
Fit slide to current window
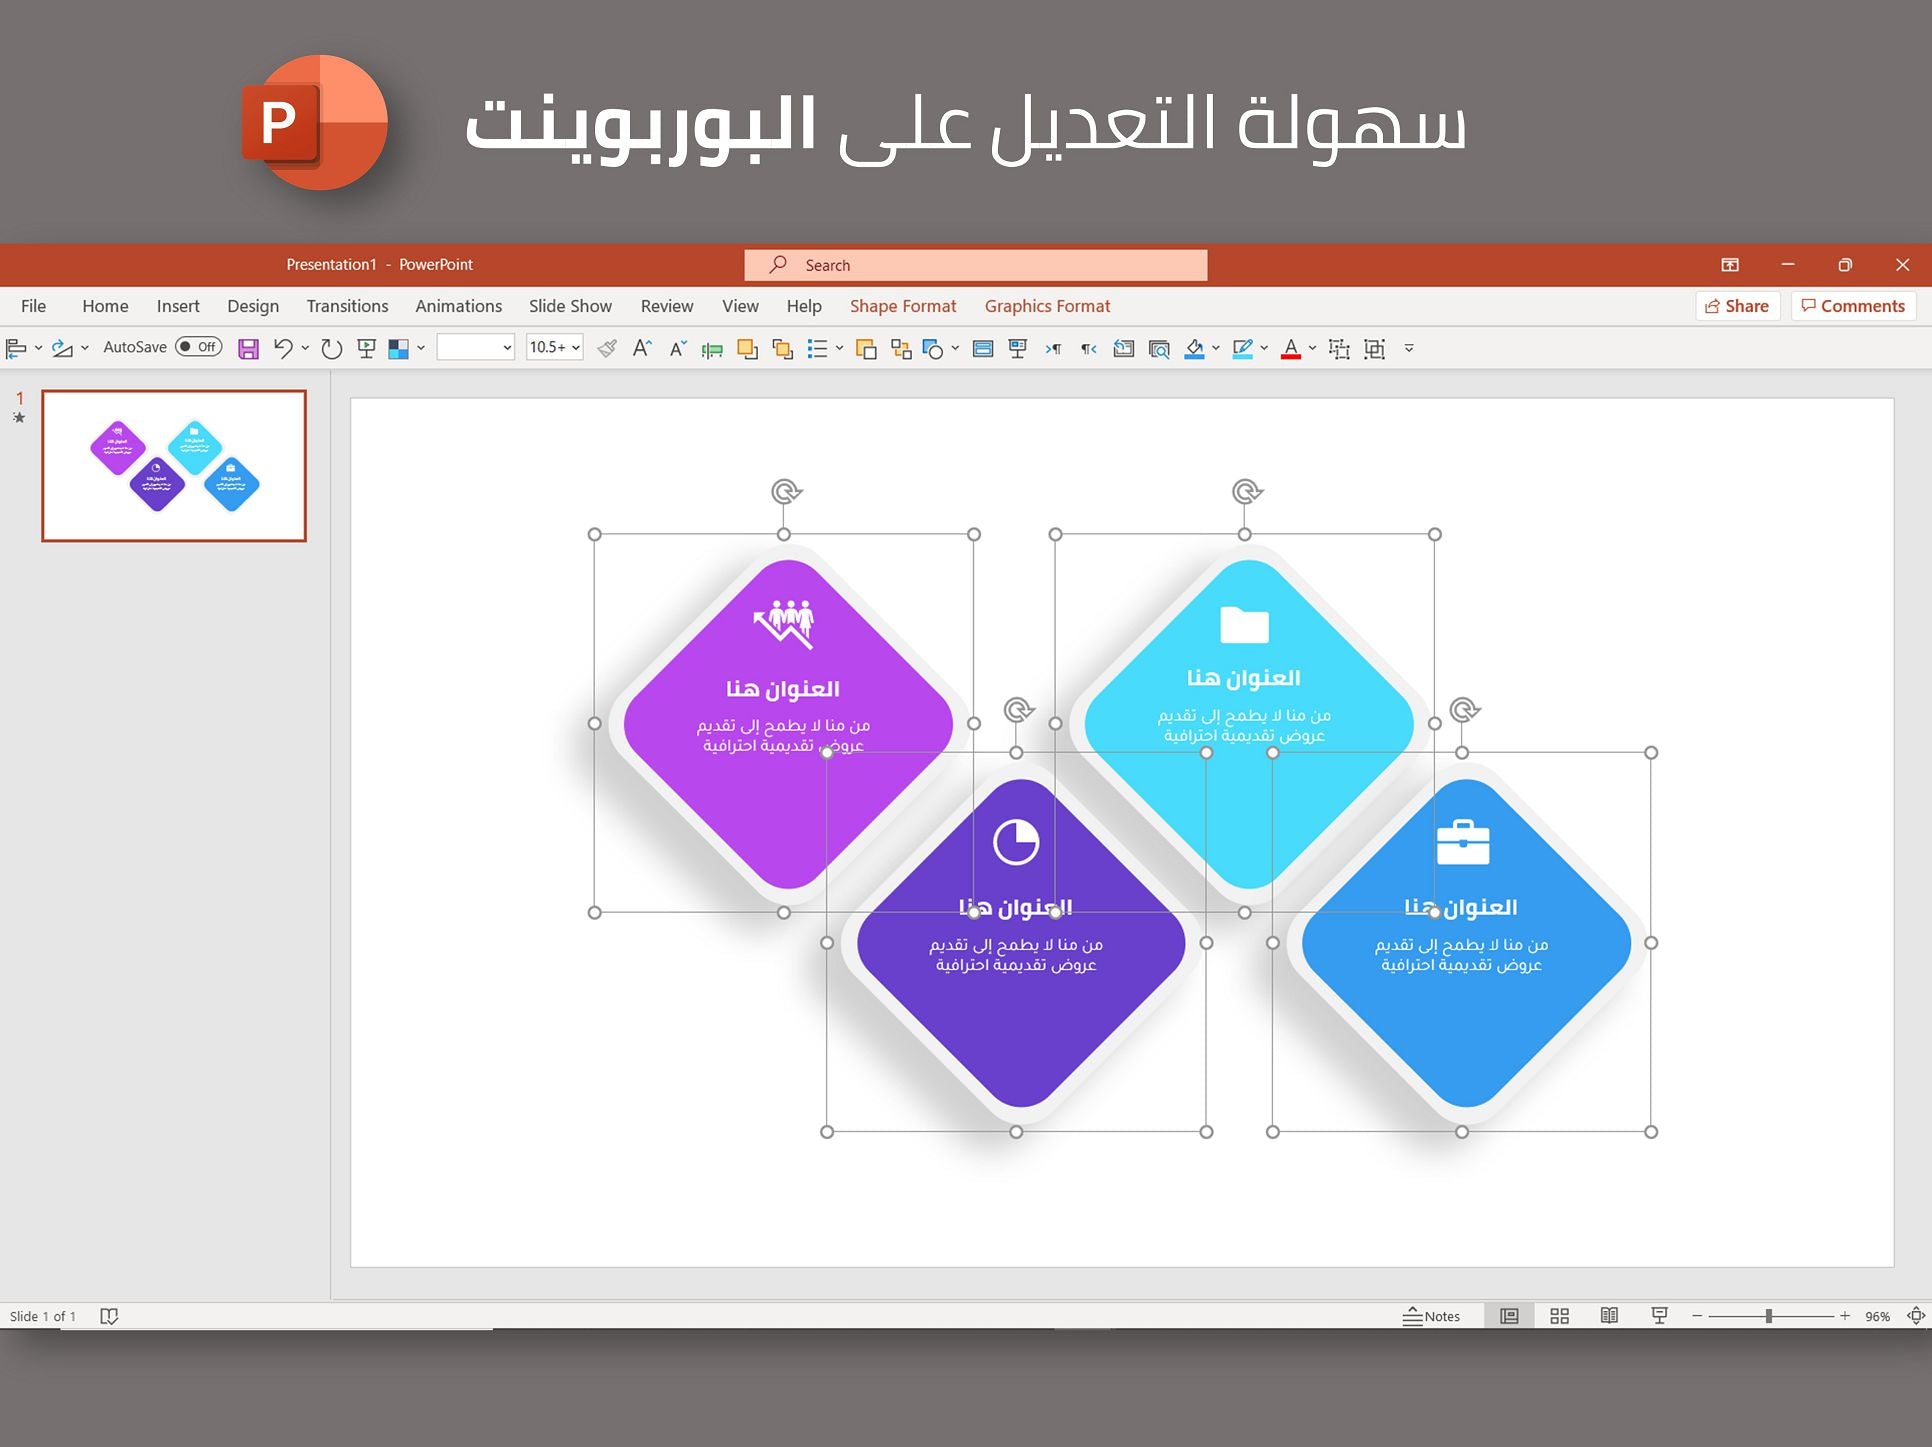[1916, 1316]
